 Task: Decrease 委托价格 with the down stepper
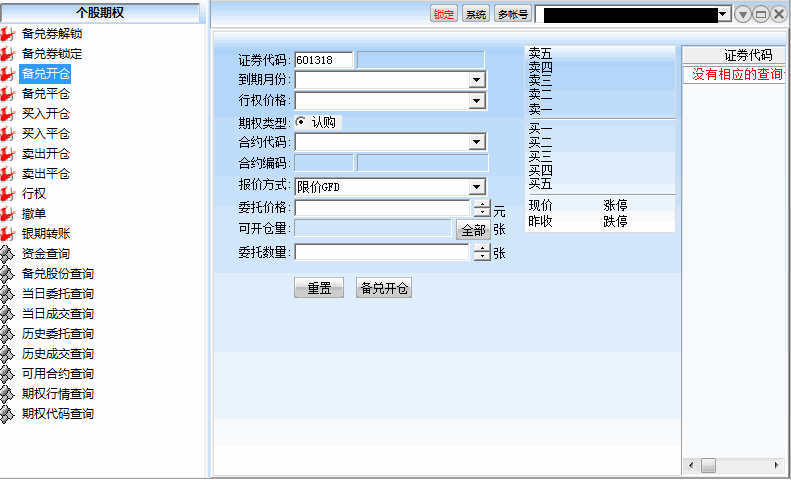[482, 211]
